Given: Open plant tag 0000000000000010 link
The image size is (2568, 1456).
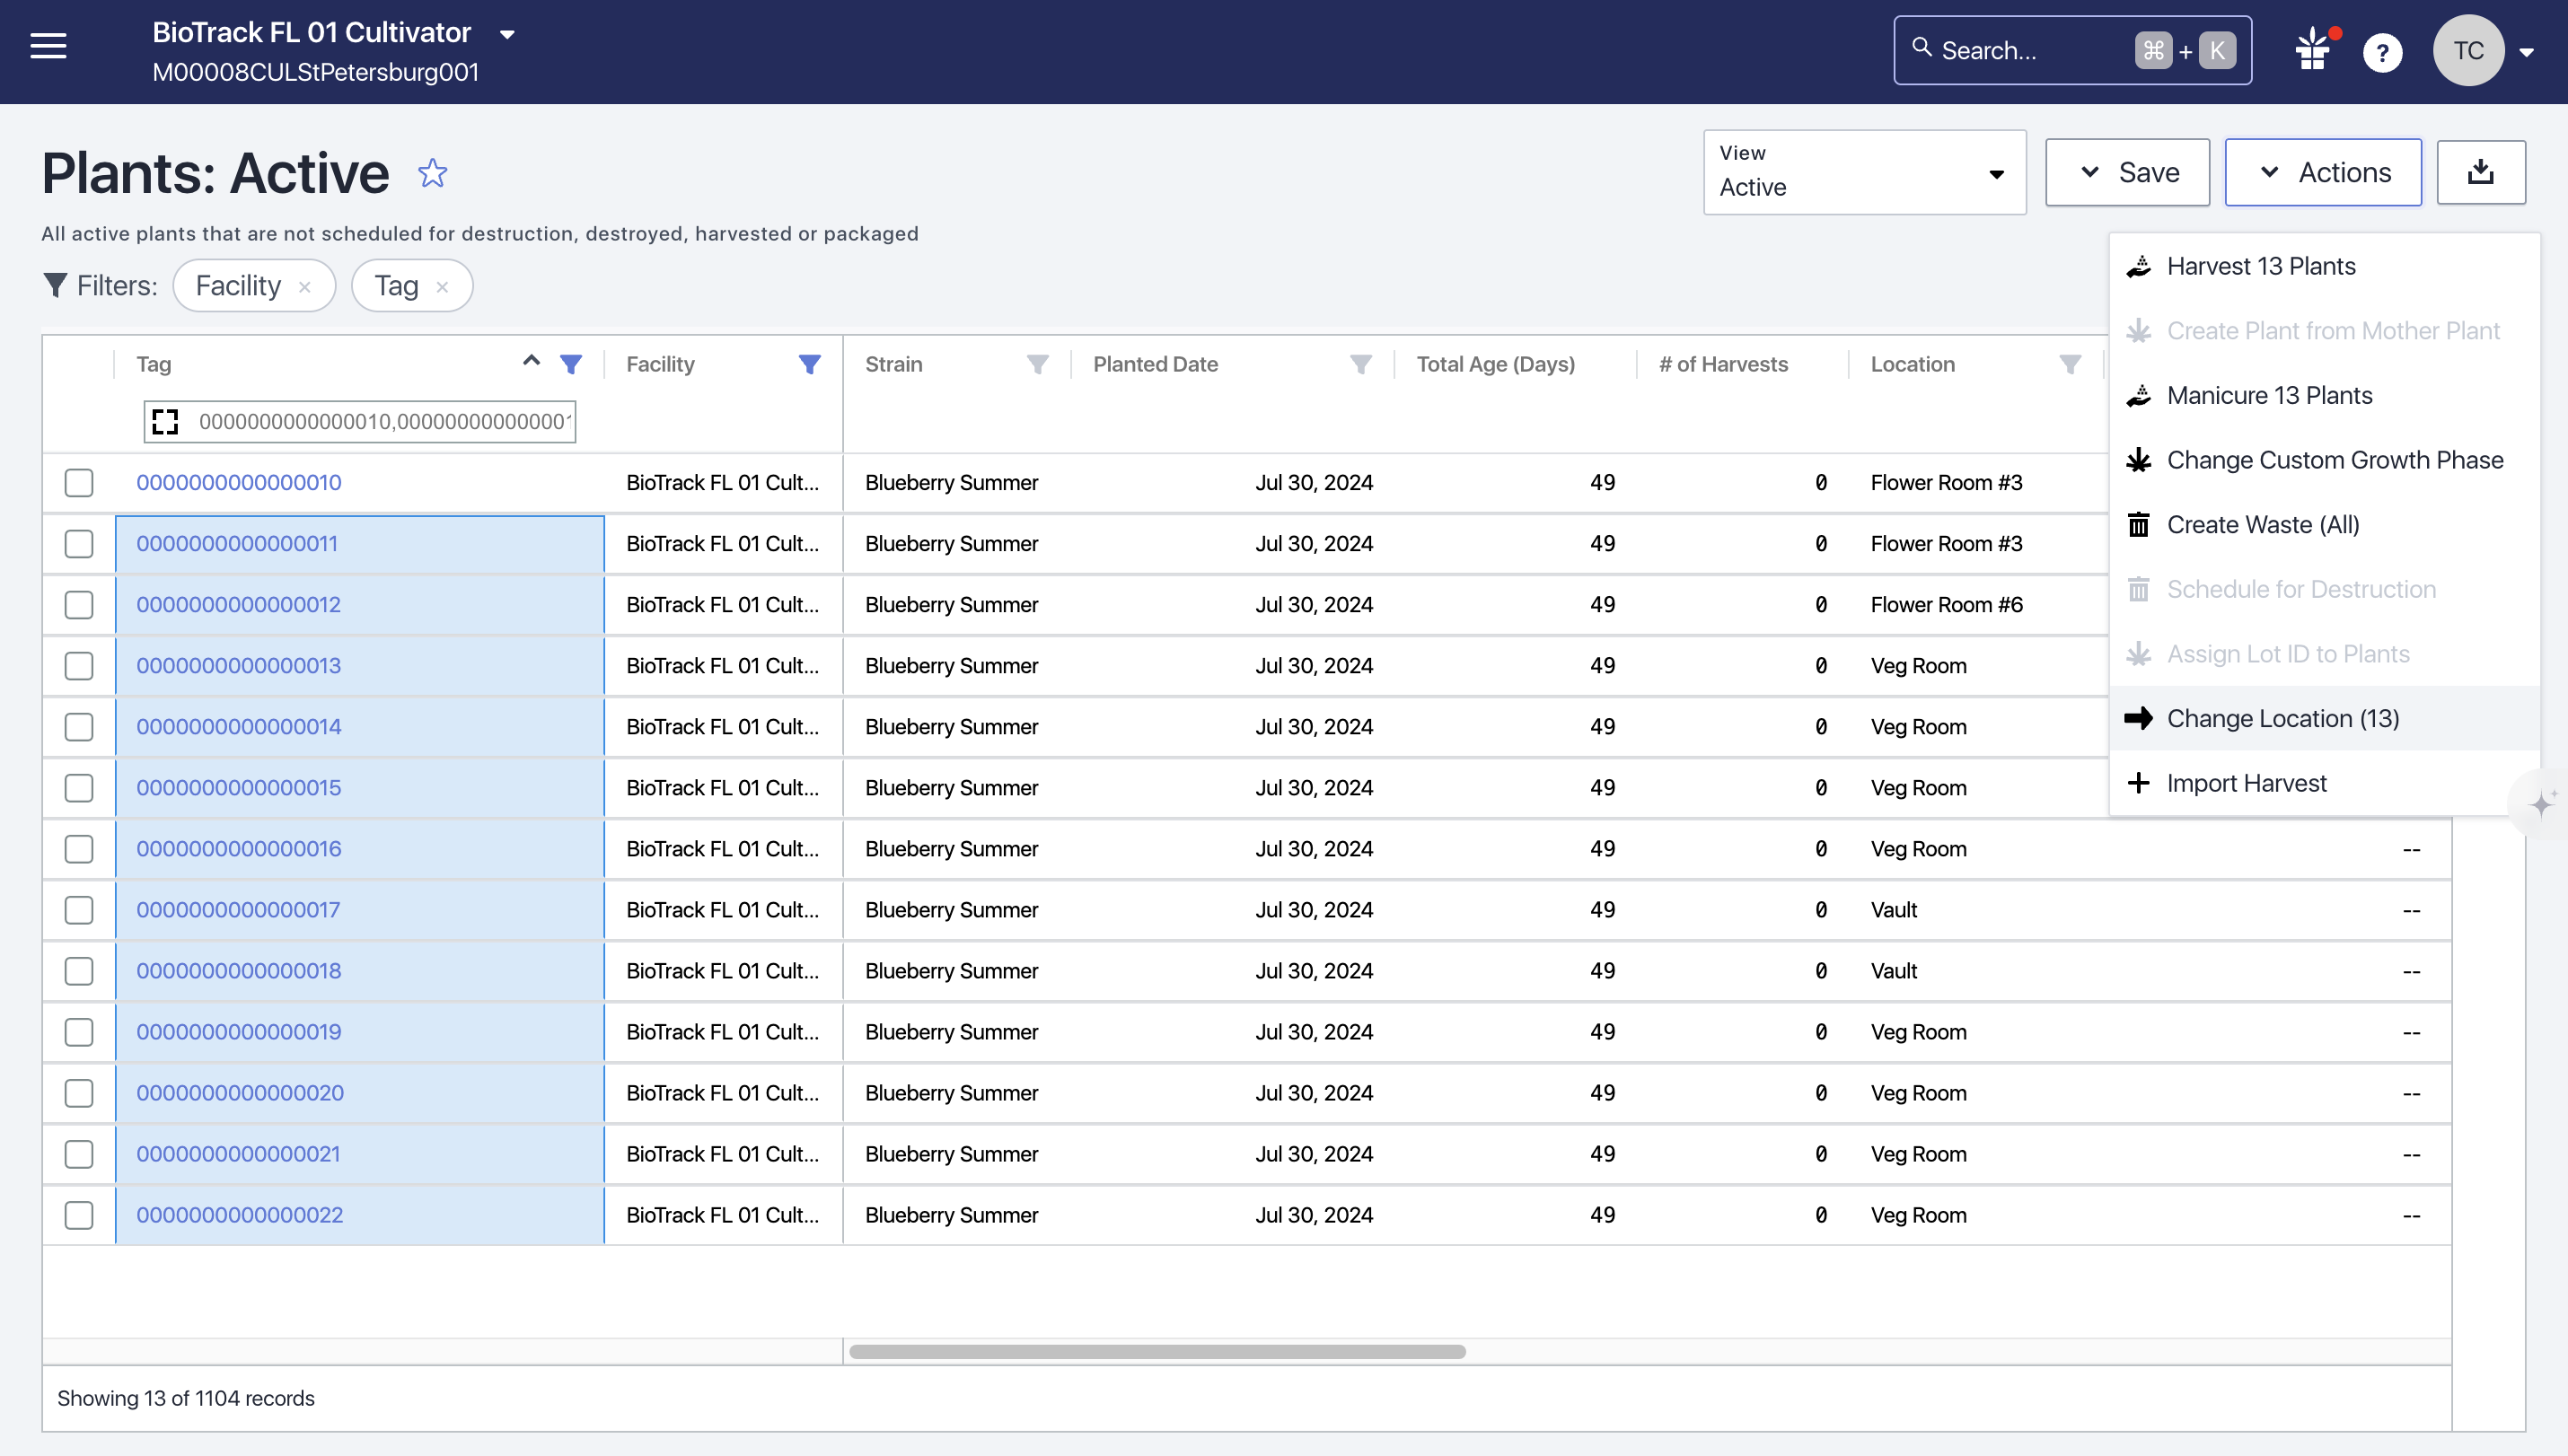Looking at the screenshot, I should [x=239, y=483].
